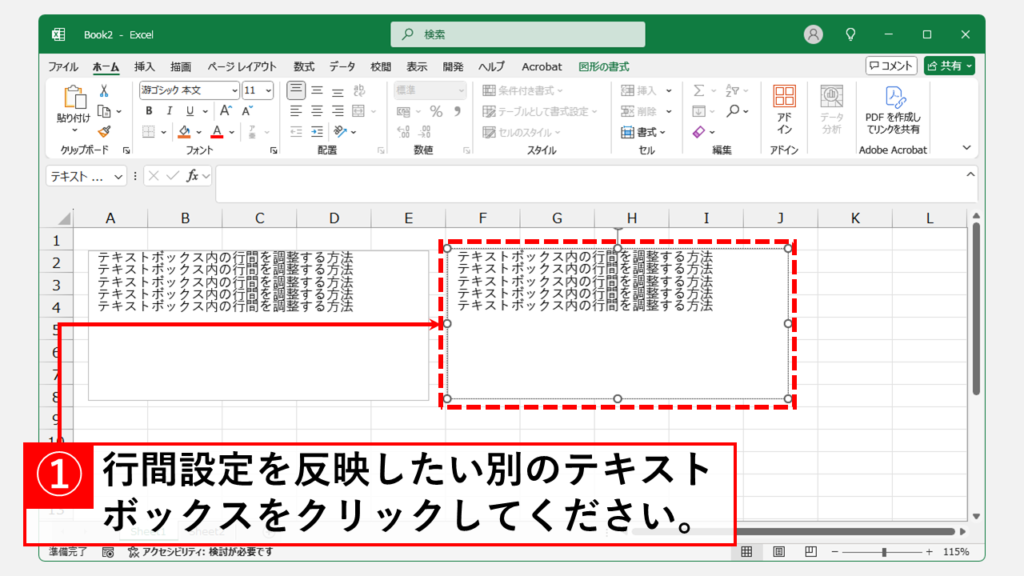Image resolution: width=1024 pixels, height=576 pixels.
Task: Click the 検索 search box in title bar
Action: tap(517, 34)
